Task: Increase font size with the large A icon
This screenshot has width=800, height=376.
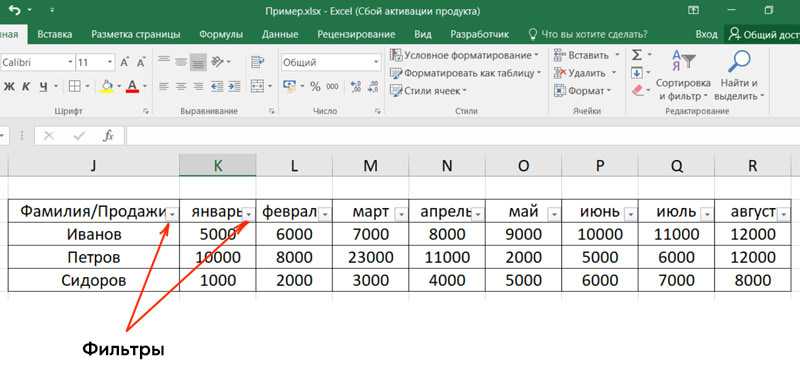Action: [x=124, y=62]
